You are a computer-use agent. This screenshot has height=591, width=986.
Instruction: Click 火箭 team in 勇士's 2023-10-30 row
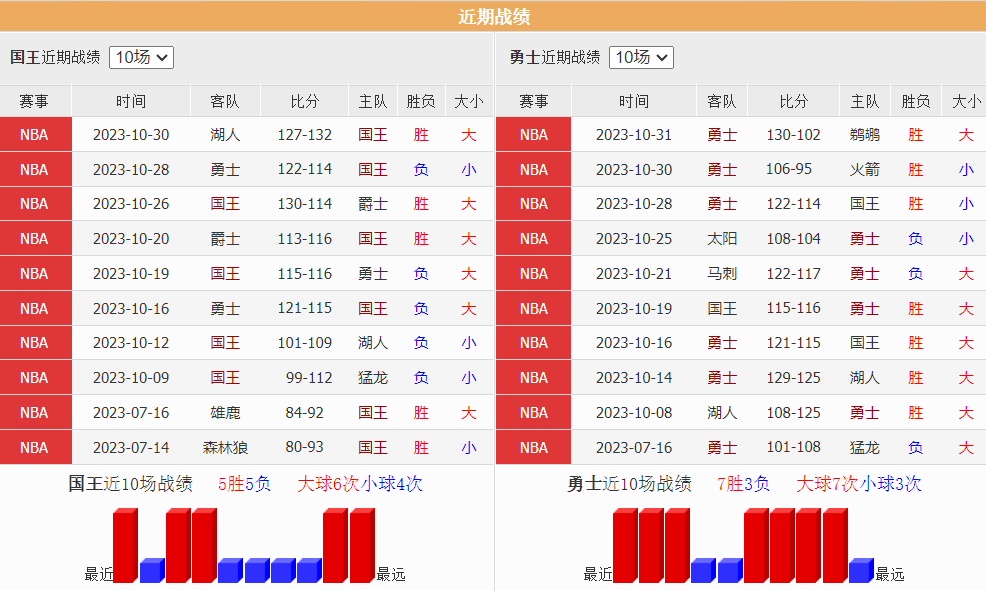pos(864,170)
